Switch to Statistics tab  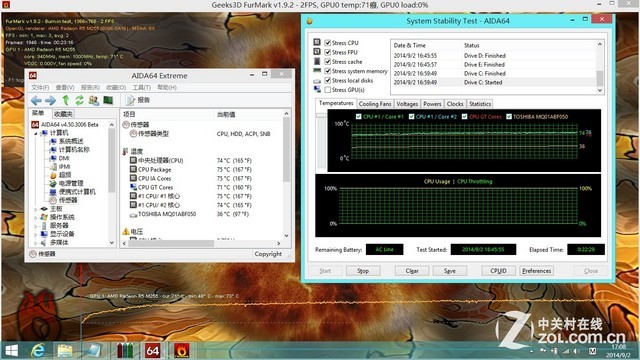click(x=480, y=104)
